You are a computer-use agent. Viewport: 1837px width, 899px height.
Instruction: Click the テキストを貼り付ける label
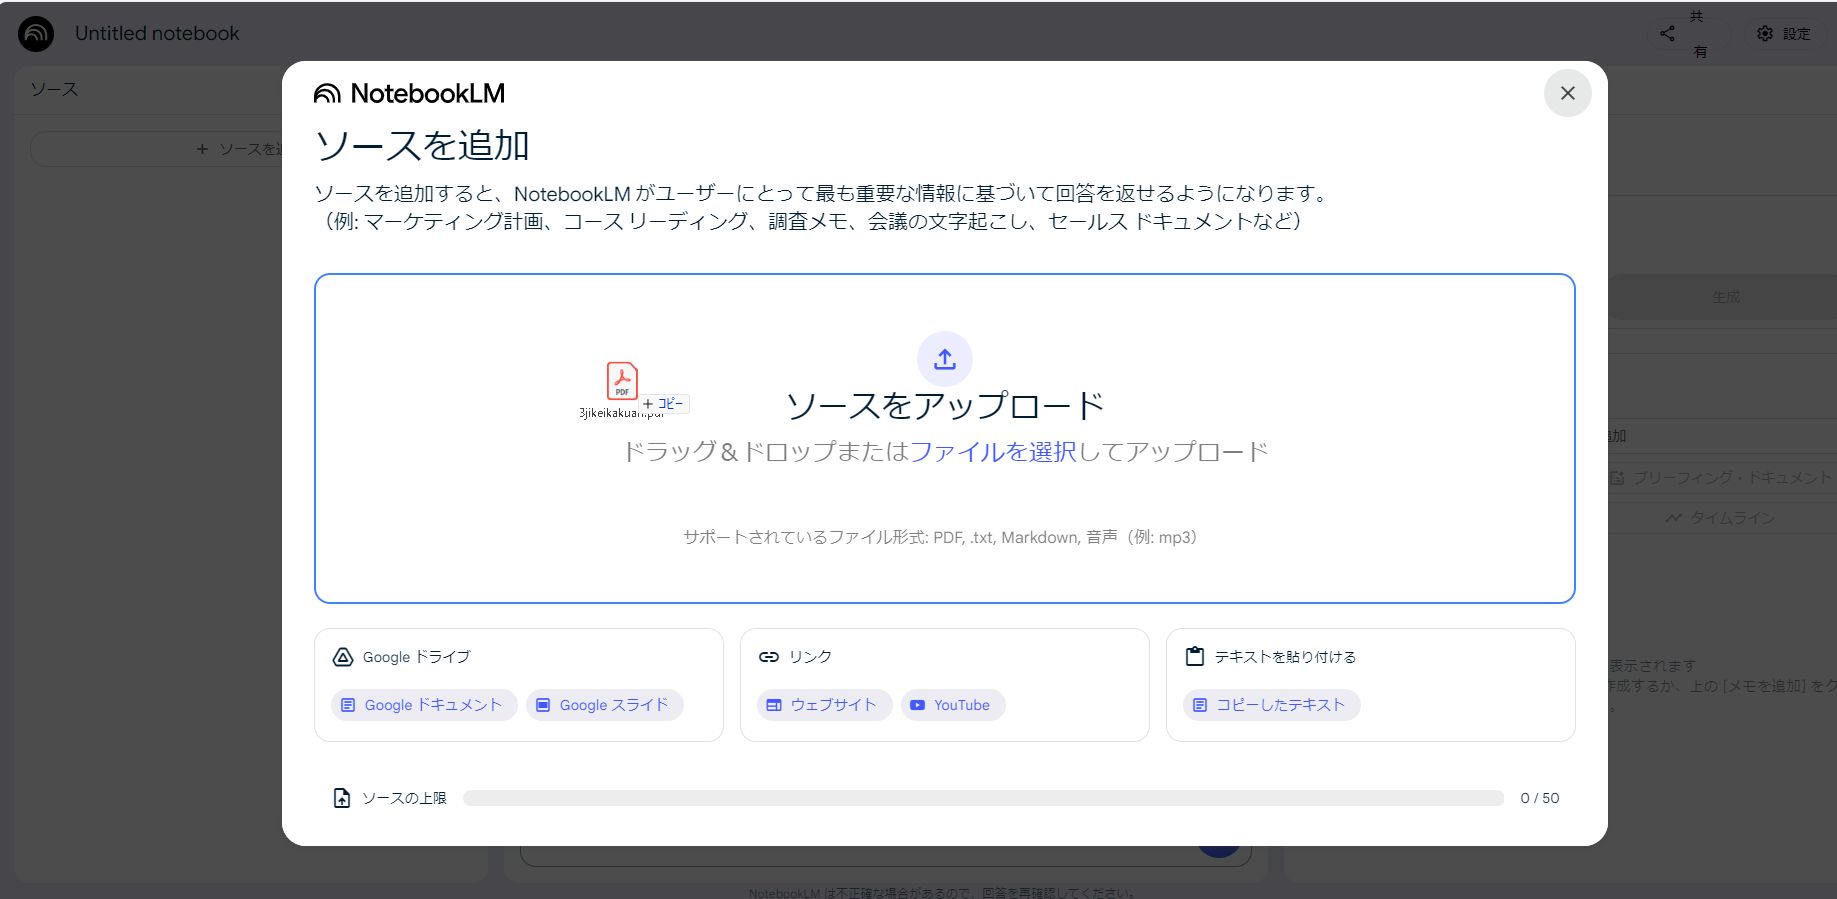(x=1285, y=657)
